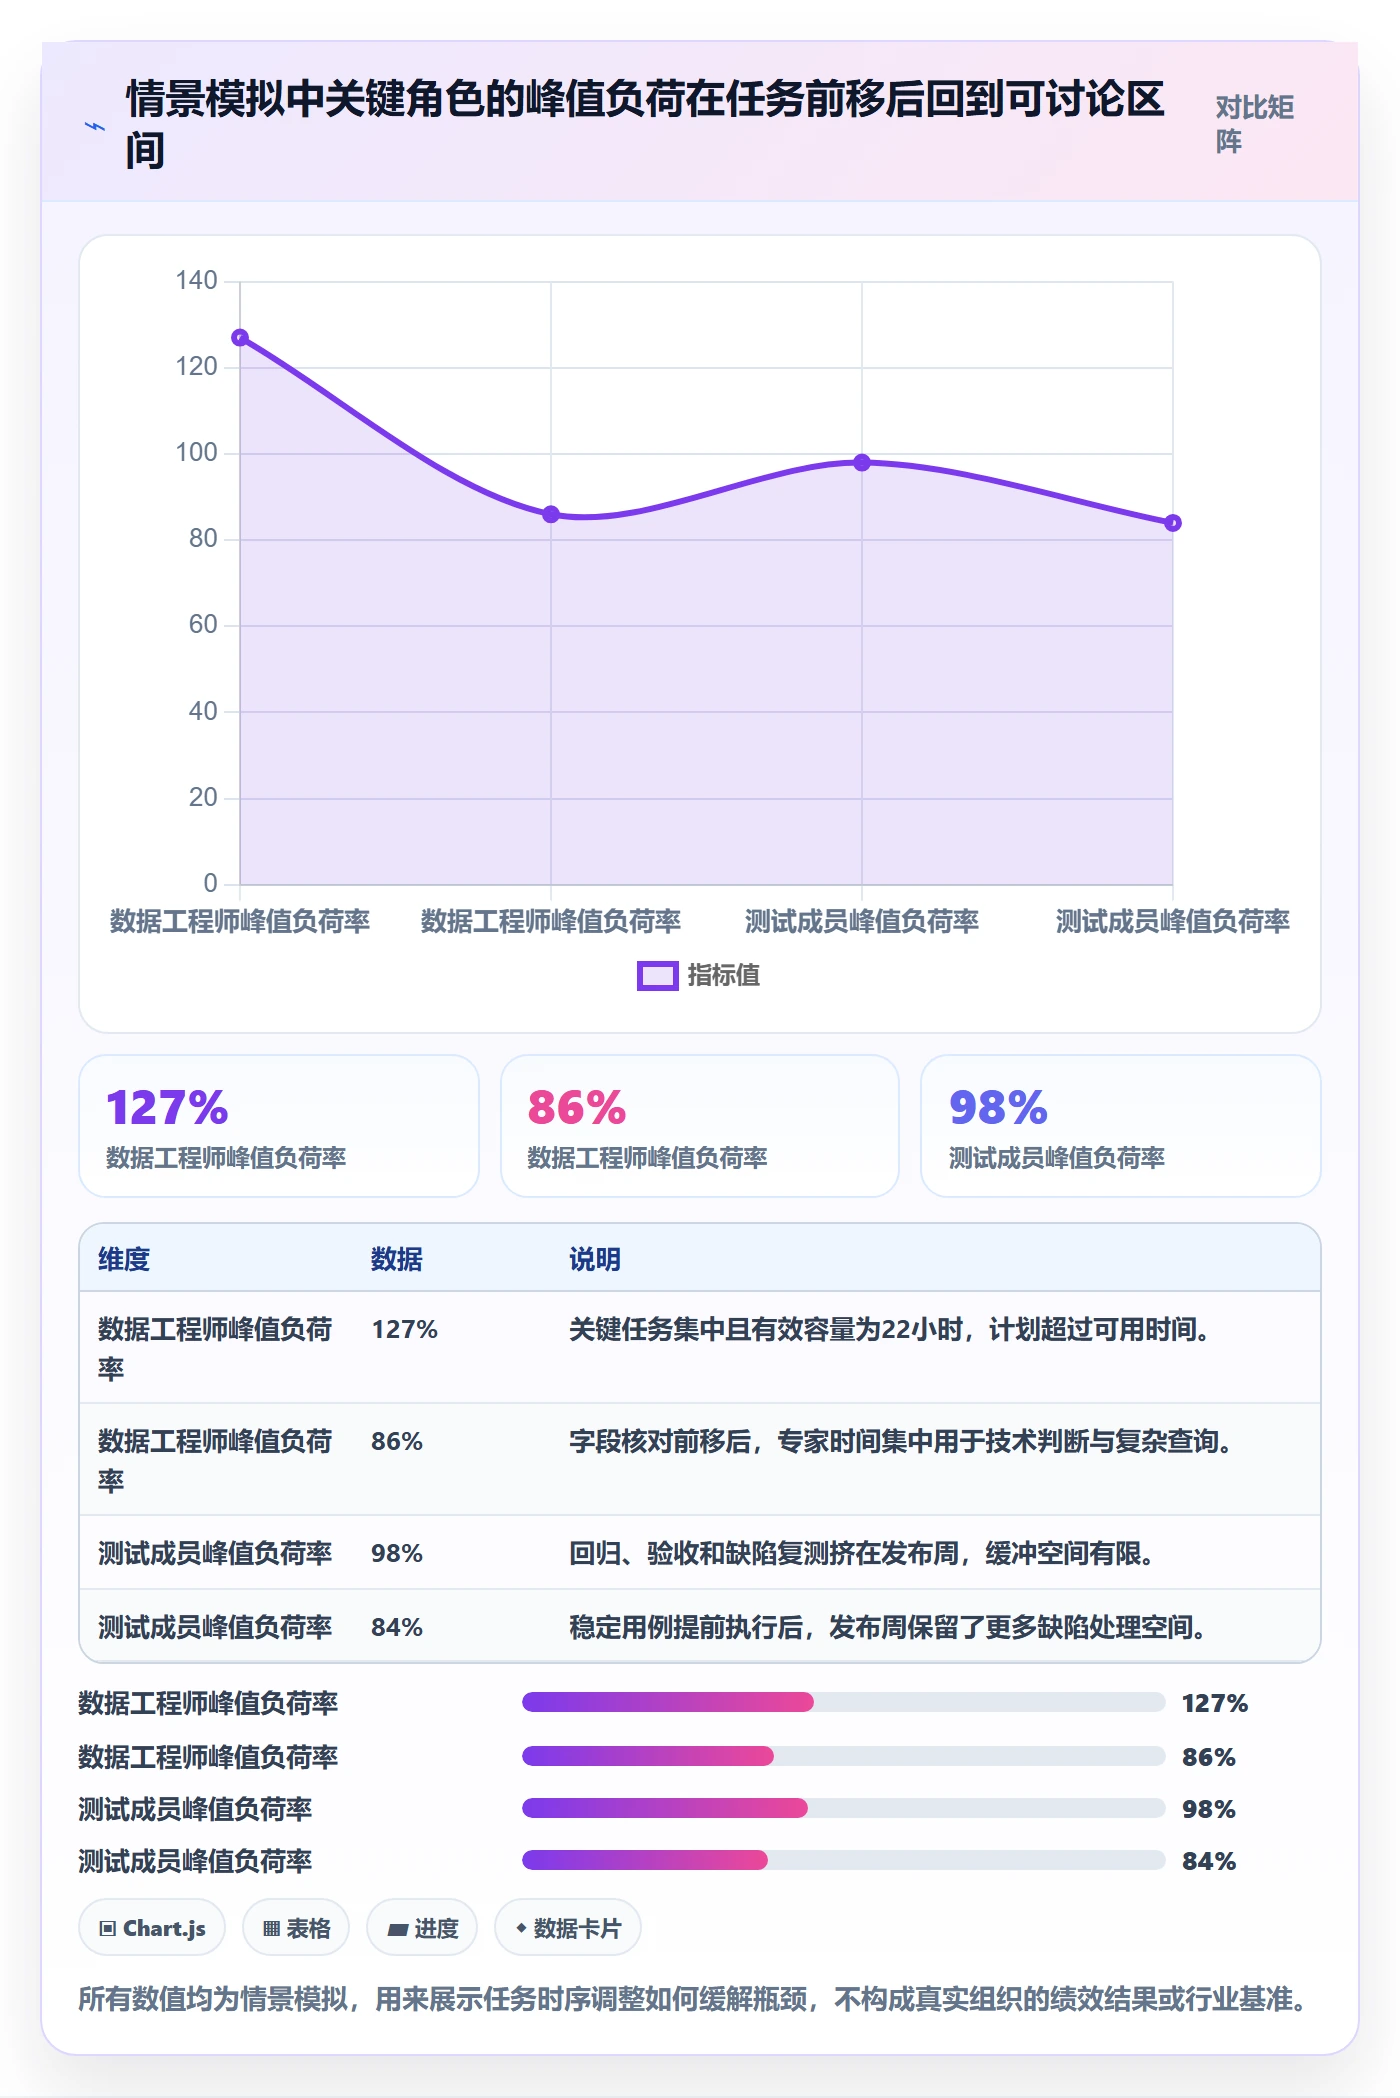Click the 说明 table column header
Image resolution: width=1400 pixels, height=2098 pixels.
click(x=595, y=1259)
